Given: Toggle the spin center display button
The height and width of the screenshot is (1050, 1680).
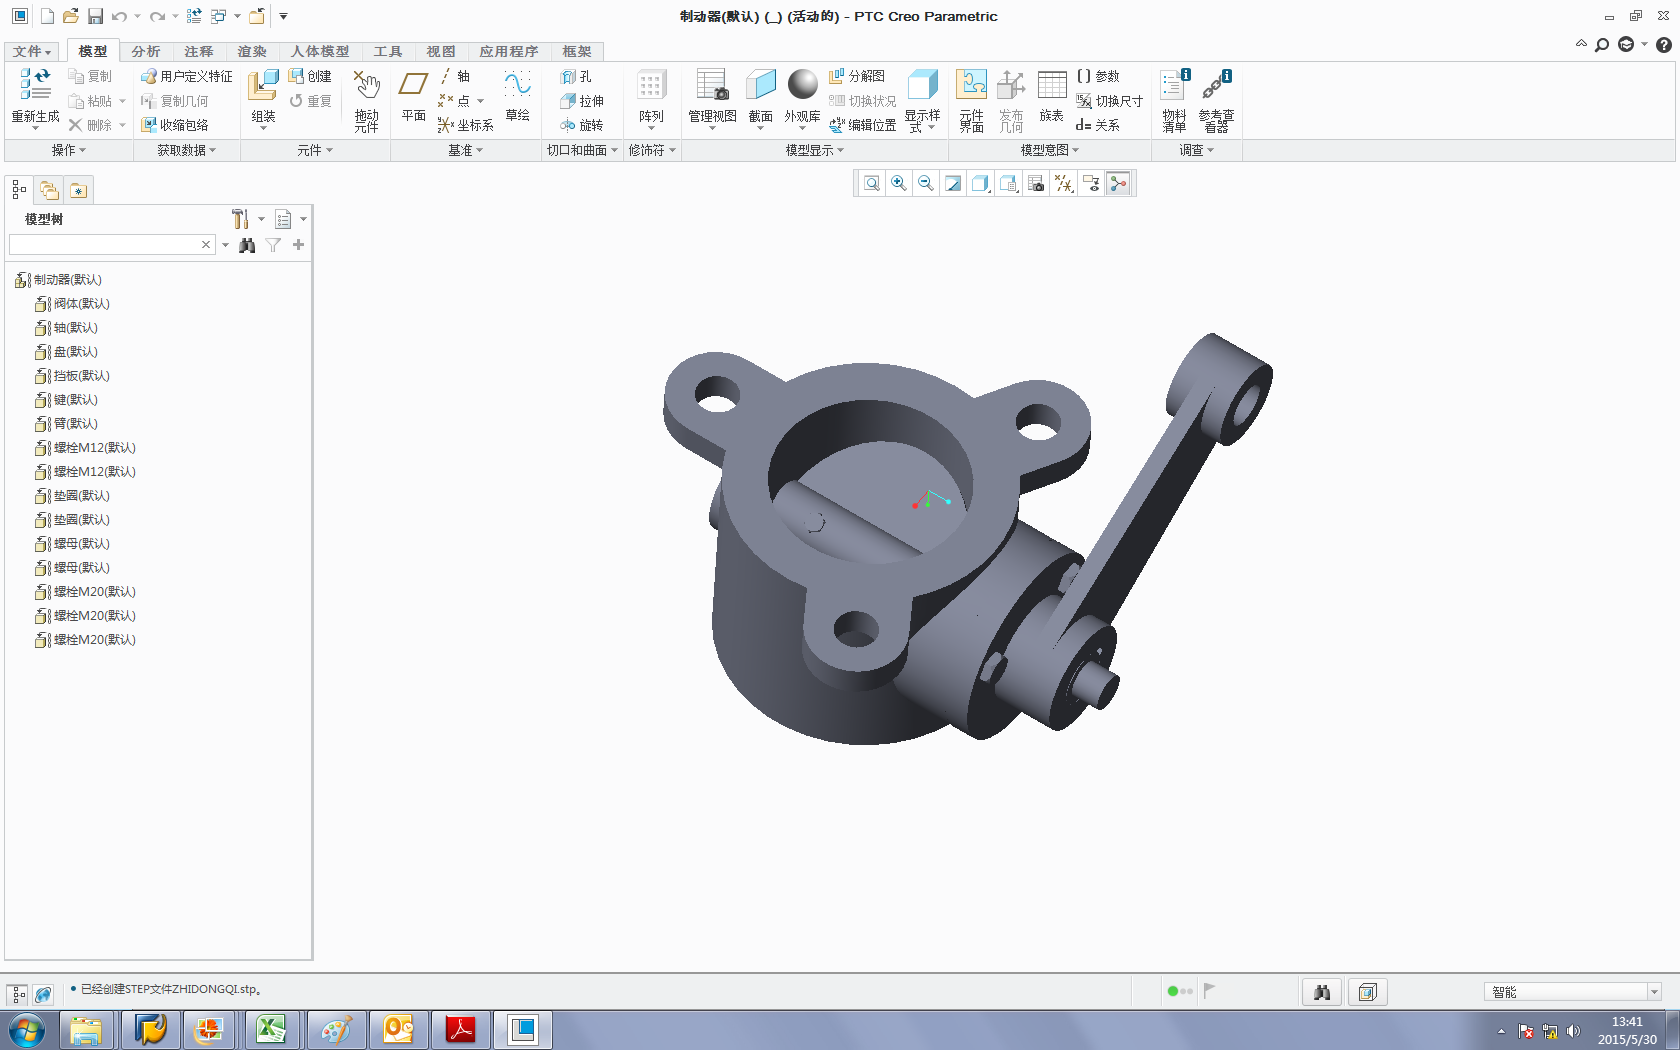Looking at the screenshot, I should 1118,183.
